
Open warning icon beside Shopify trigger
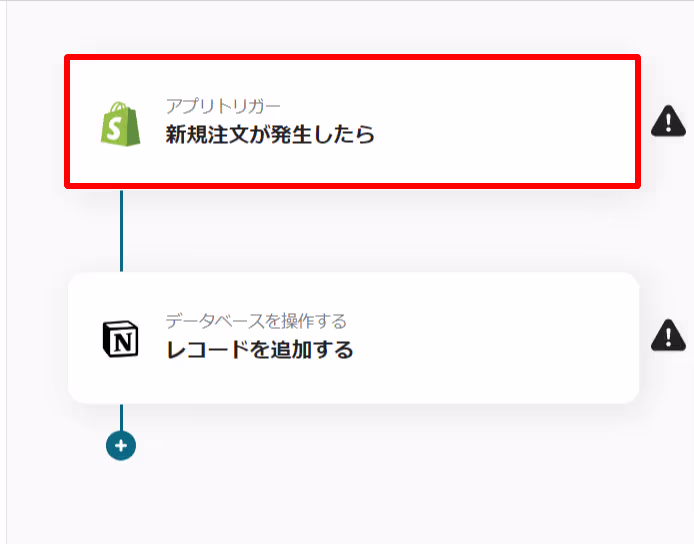pyautogui.click(x=668, y=120)
